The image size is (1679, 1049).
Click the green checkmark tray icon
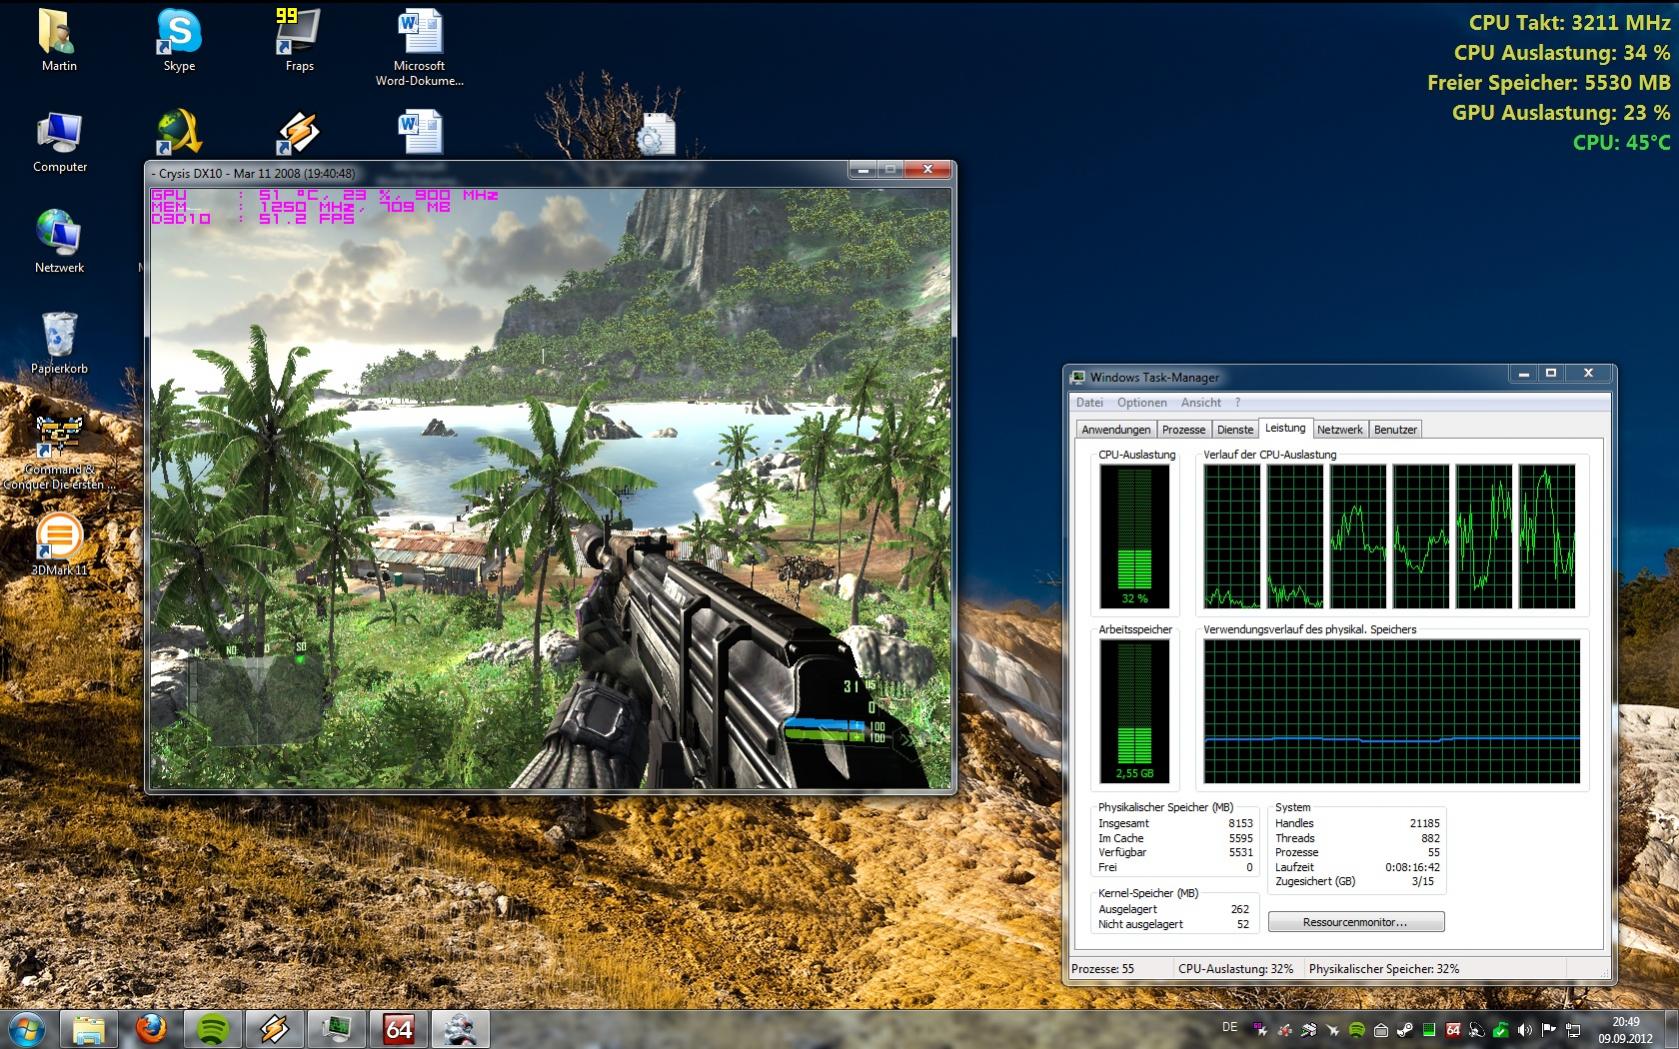point(1501,1029)
